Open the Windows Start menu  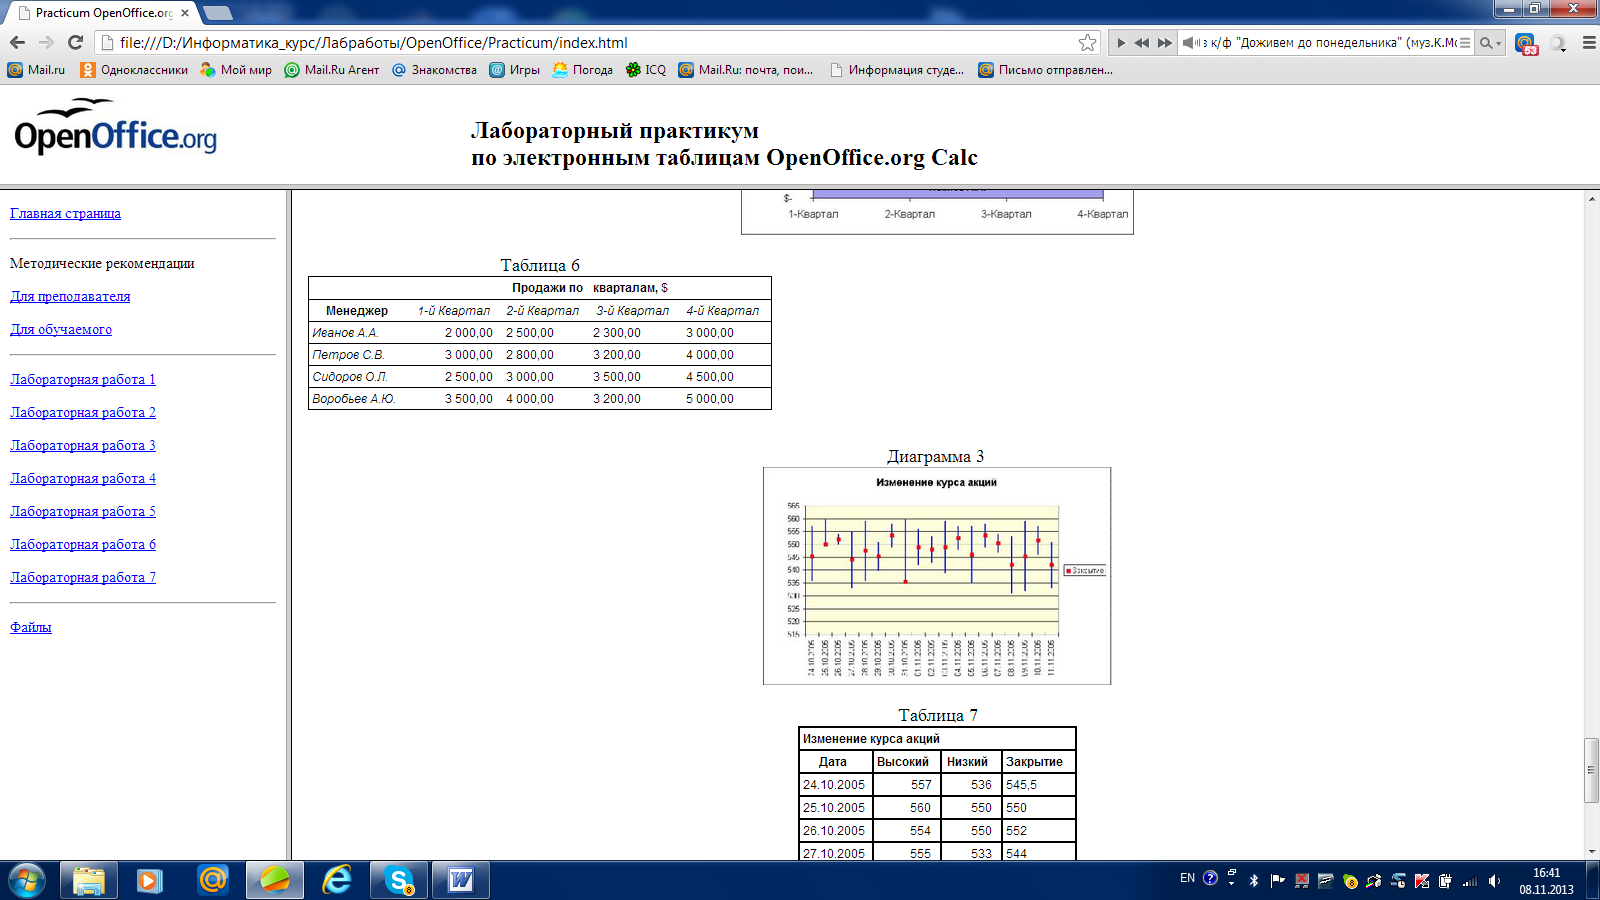27,880
